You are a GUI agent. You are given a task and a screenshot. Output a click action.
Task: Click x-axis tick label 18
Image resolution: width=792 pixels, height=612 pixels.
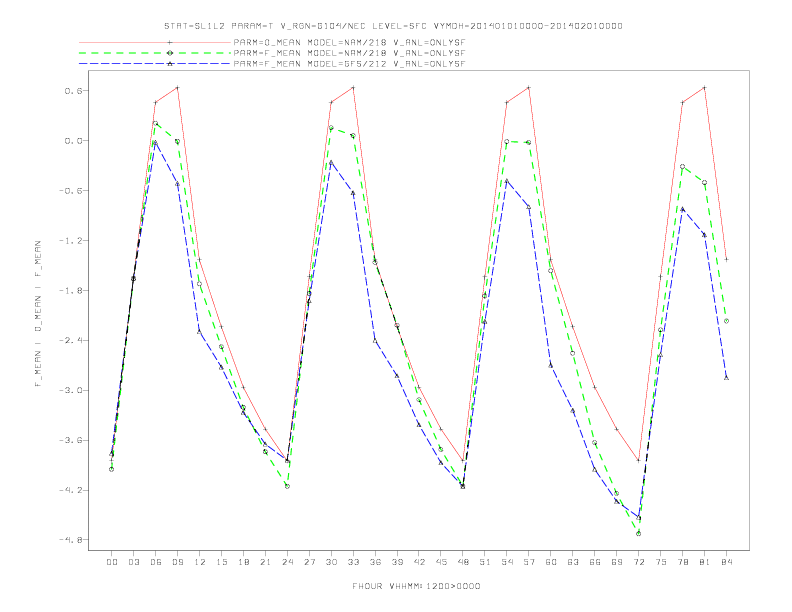pyautogui.click(x=243, y=562)
